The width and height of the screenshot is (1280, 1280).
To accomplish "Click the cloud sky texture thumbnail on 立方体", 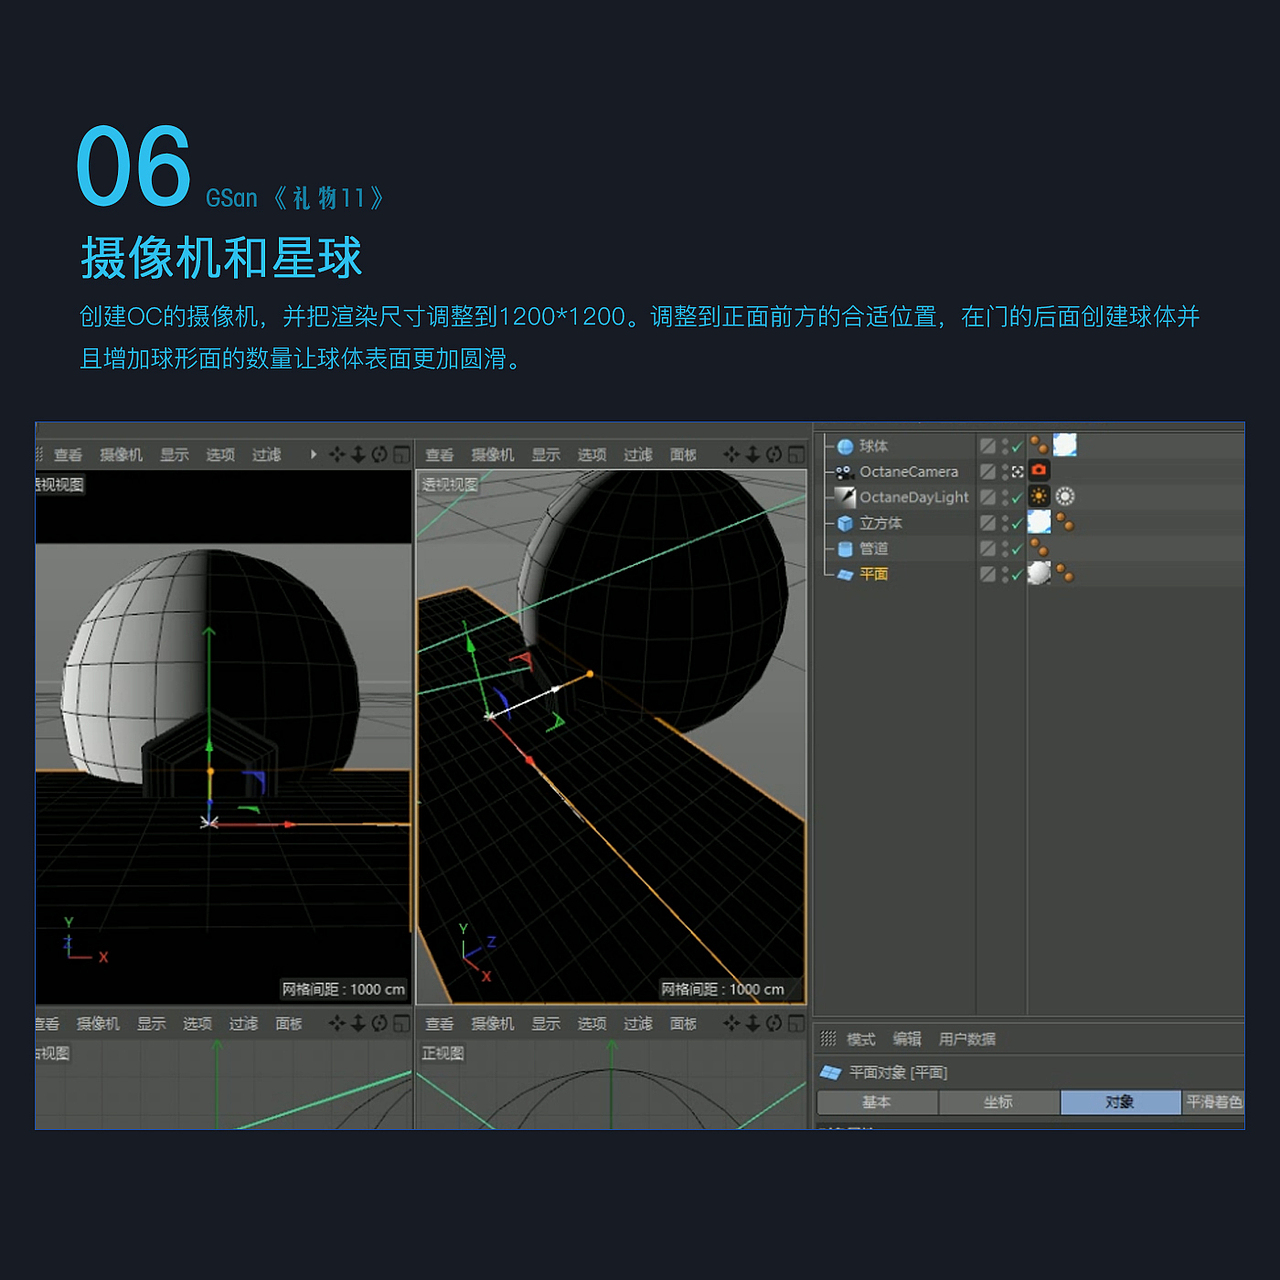I will [x=1039, y=522].
